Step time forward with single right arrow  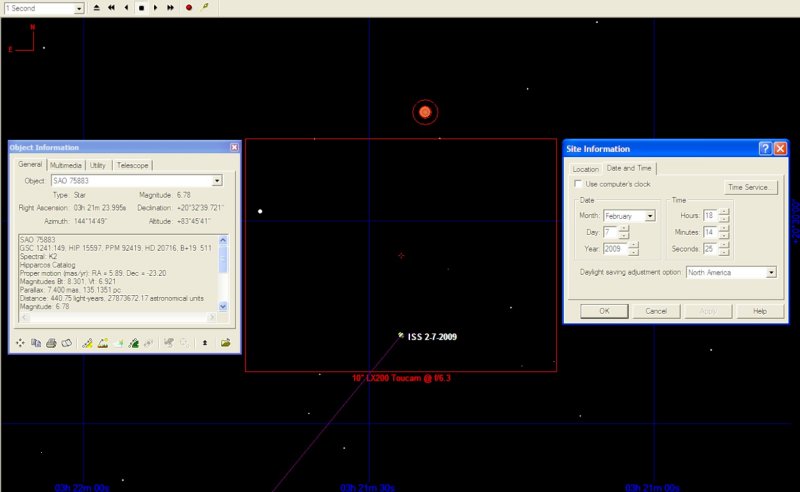(x=156, y=8)
